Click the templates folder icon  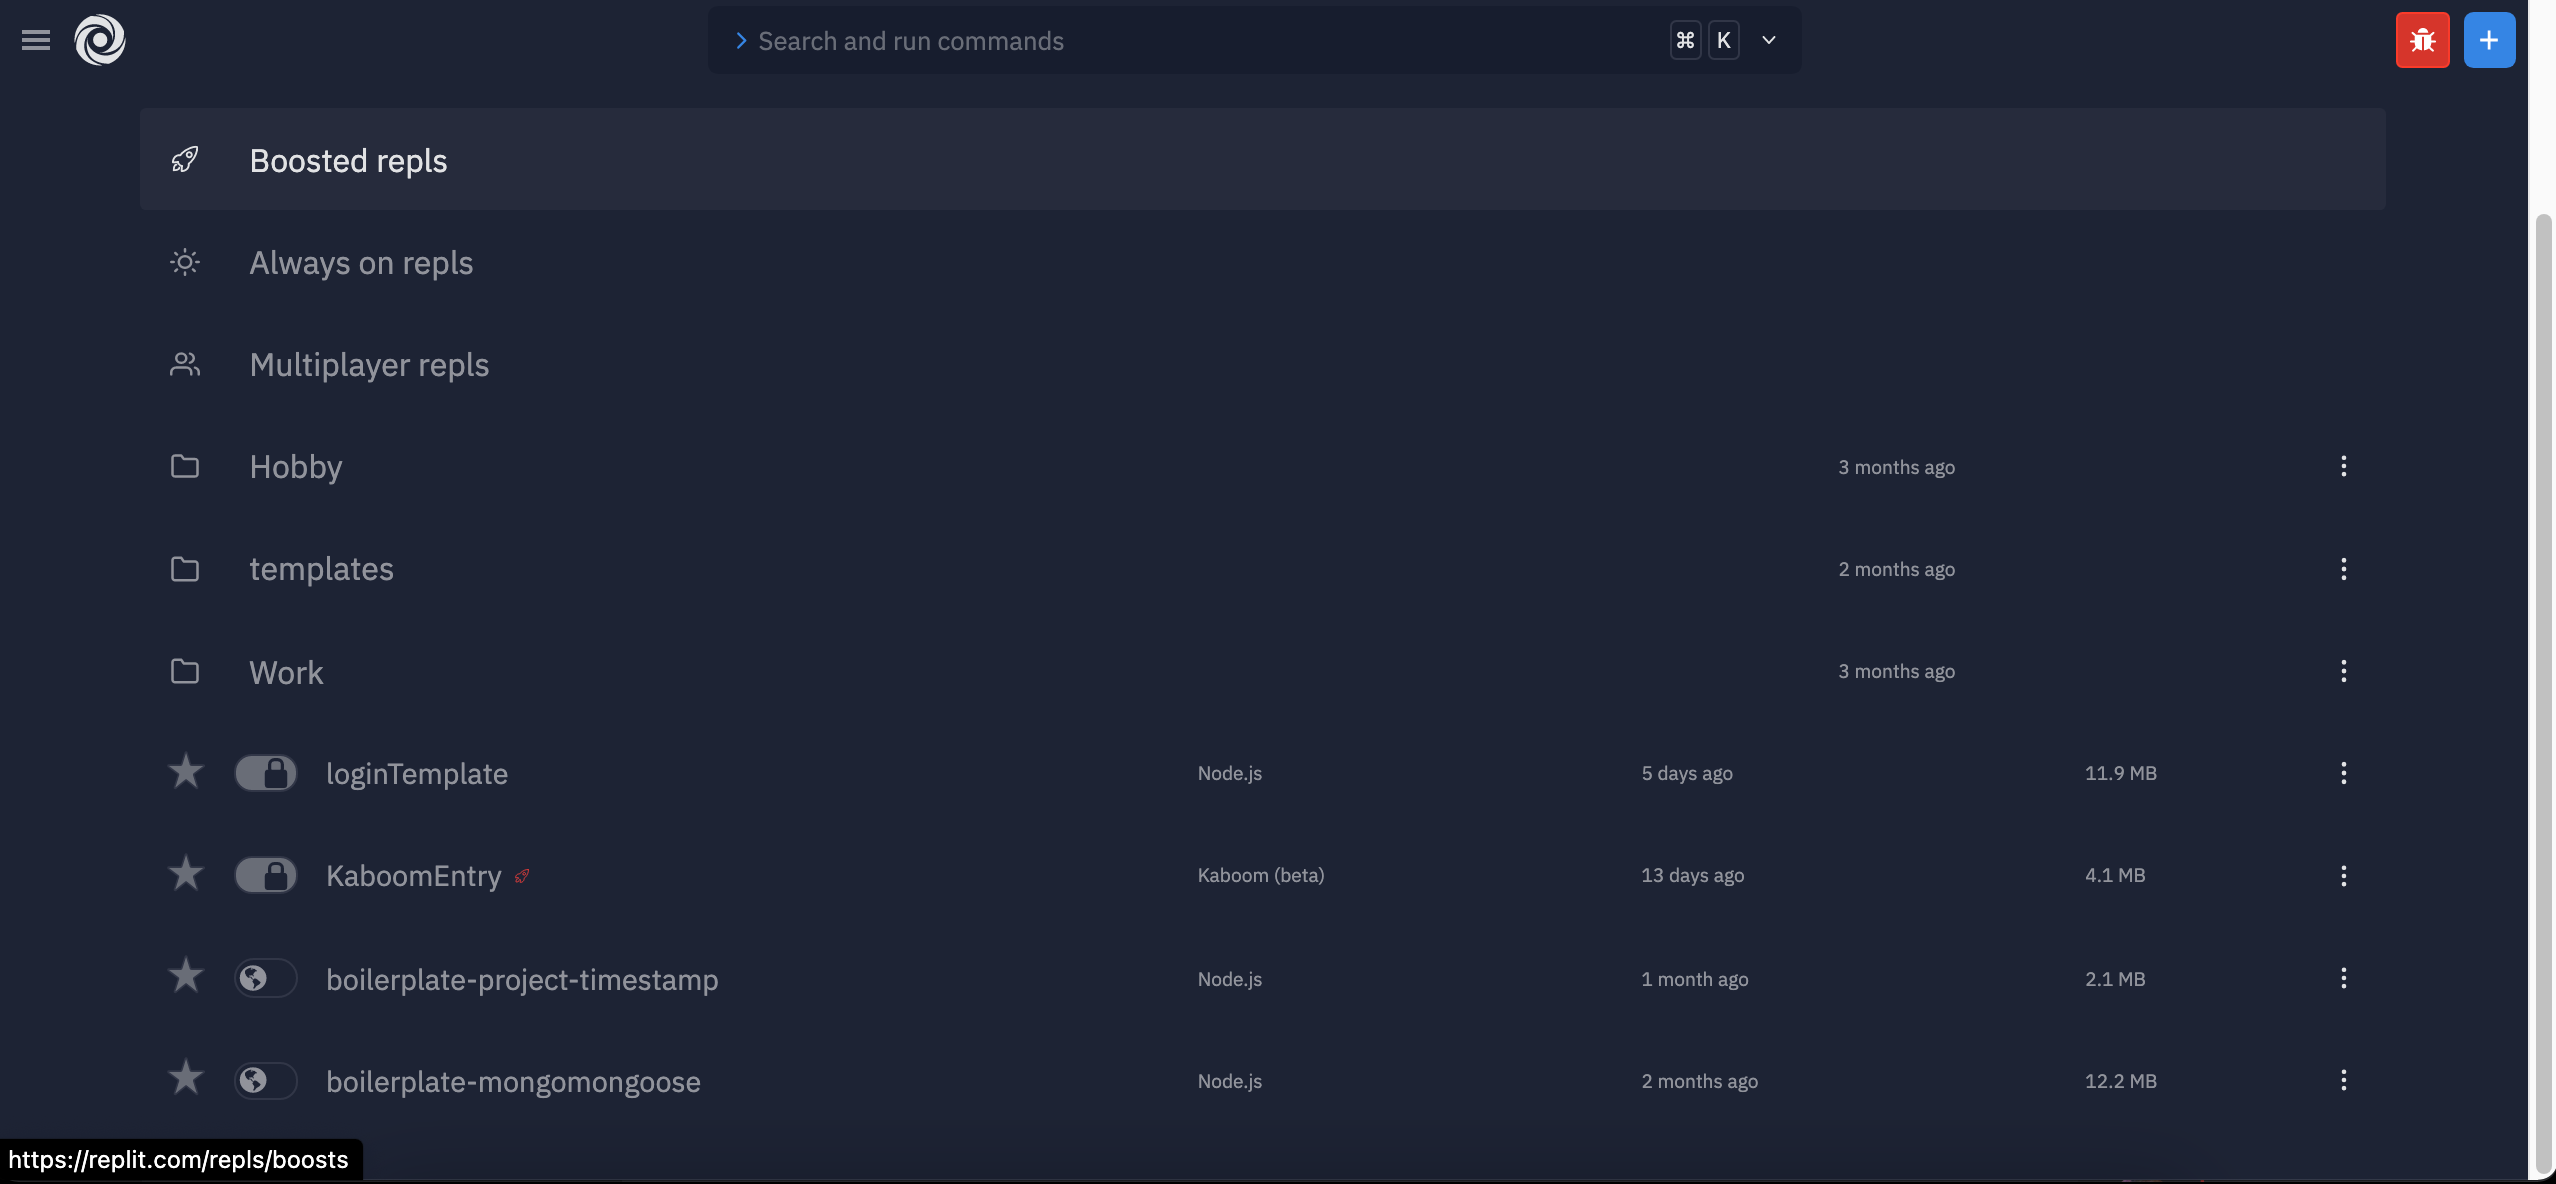pos(185,568)
